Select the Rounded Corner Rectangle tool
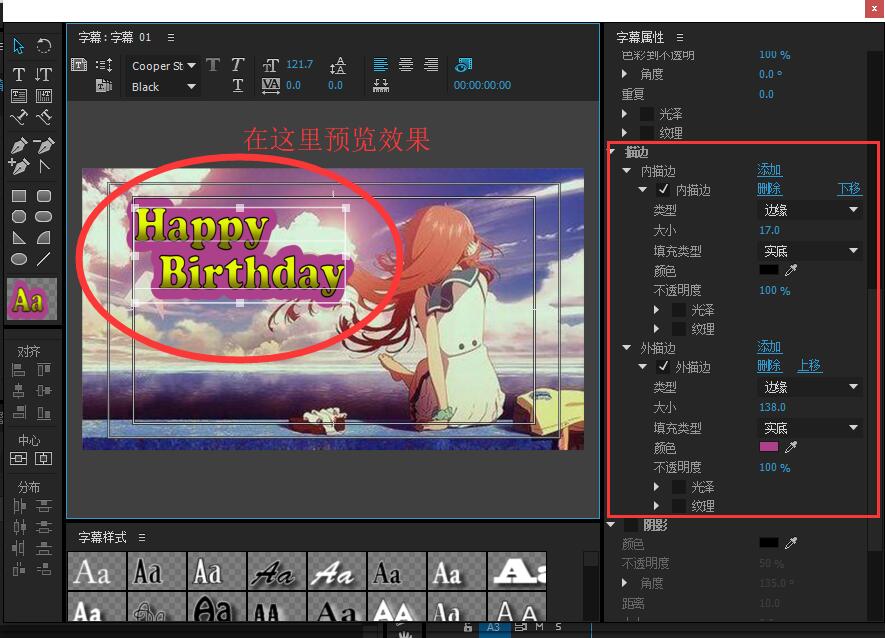This screenshot has width=885, height=638. point(43,196)
